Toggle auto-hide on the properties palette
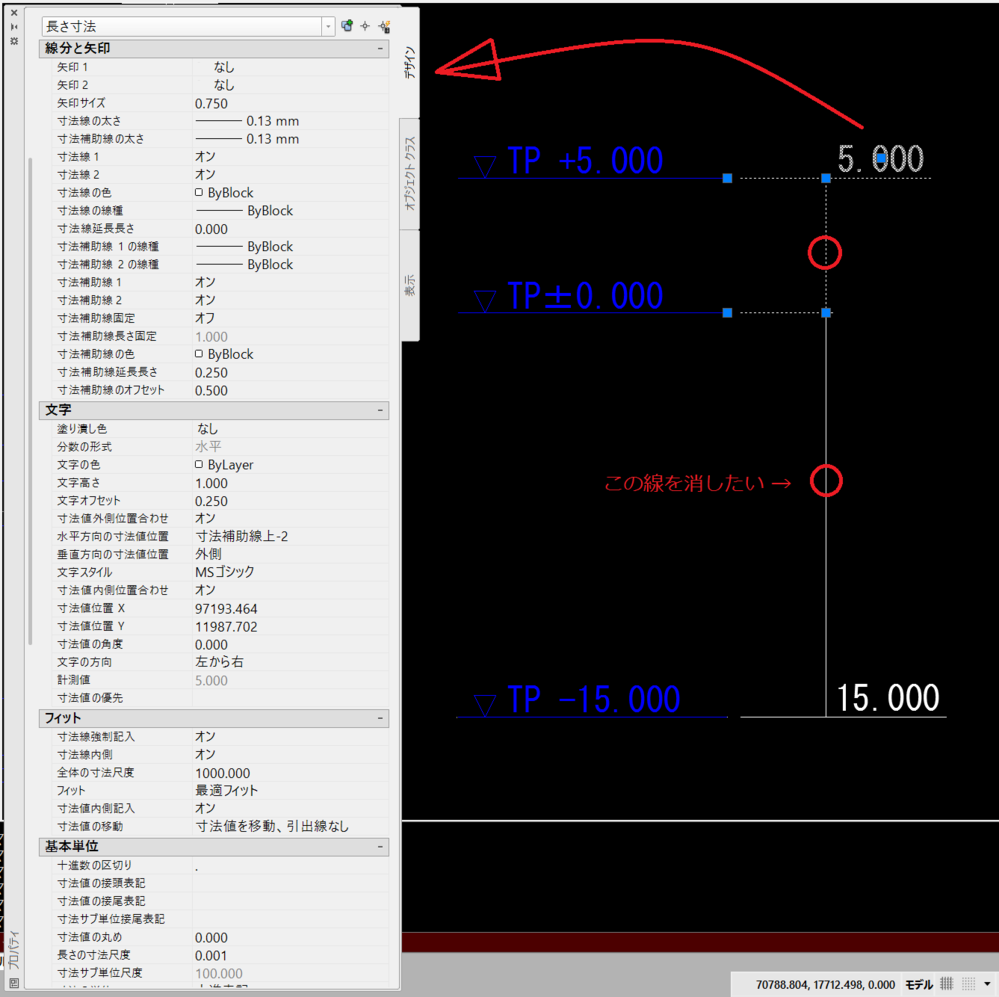 (x=14, y=27)
